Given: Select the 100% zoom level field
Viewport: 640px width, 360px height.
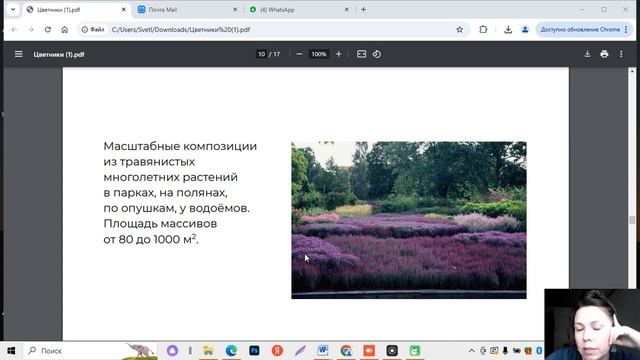Looking at the screenshot, I should pyautogui.click(x=319, y=54).
